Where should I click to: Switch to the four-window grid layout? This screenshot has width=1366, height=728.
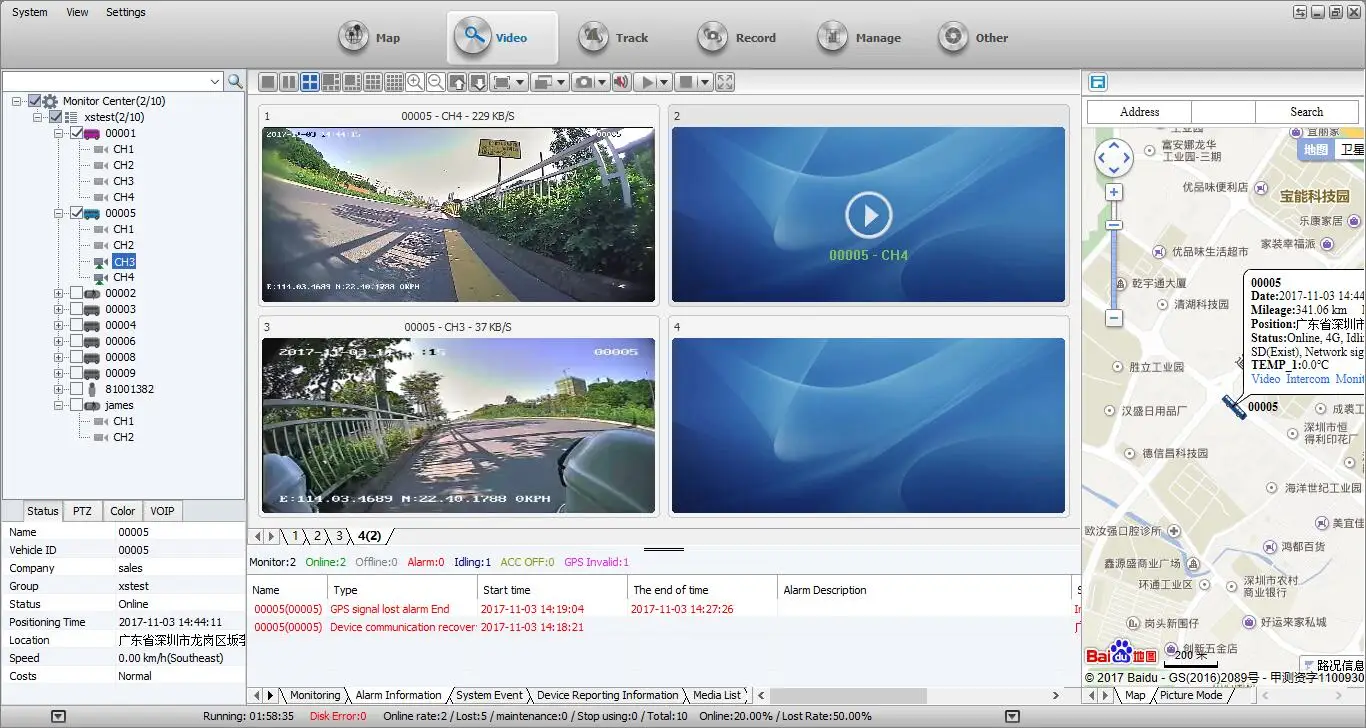310,82
